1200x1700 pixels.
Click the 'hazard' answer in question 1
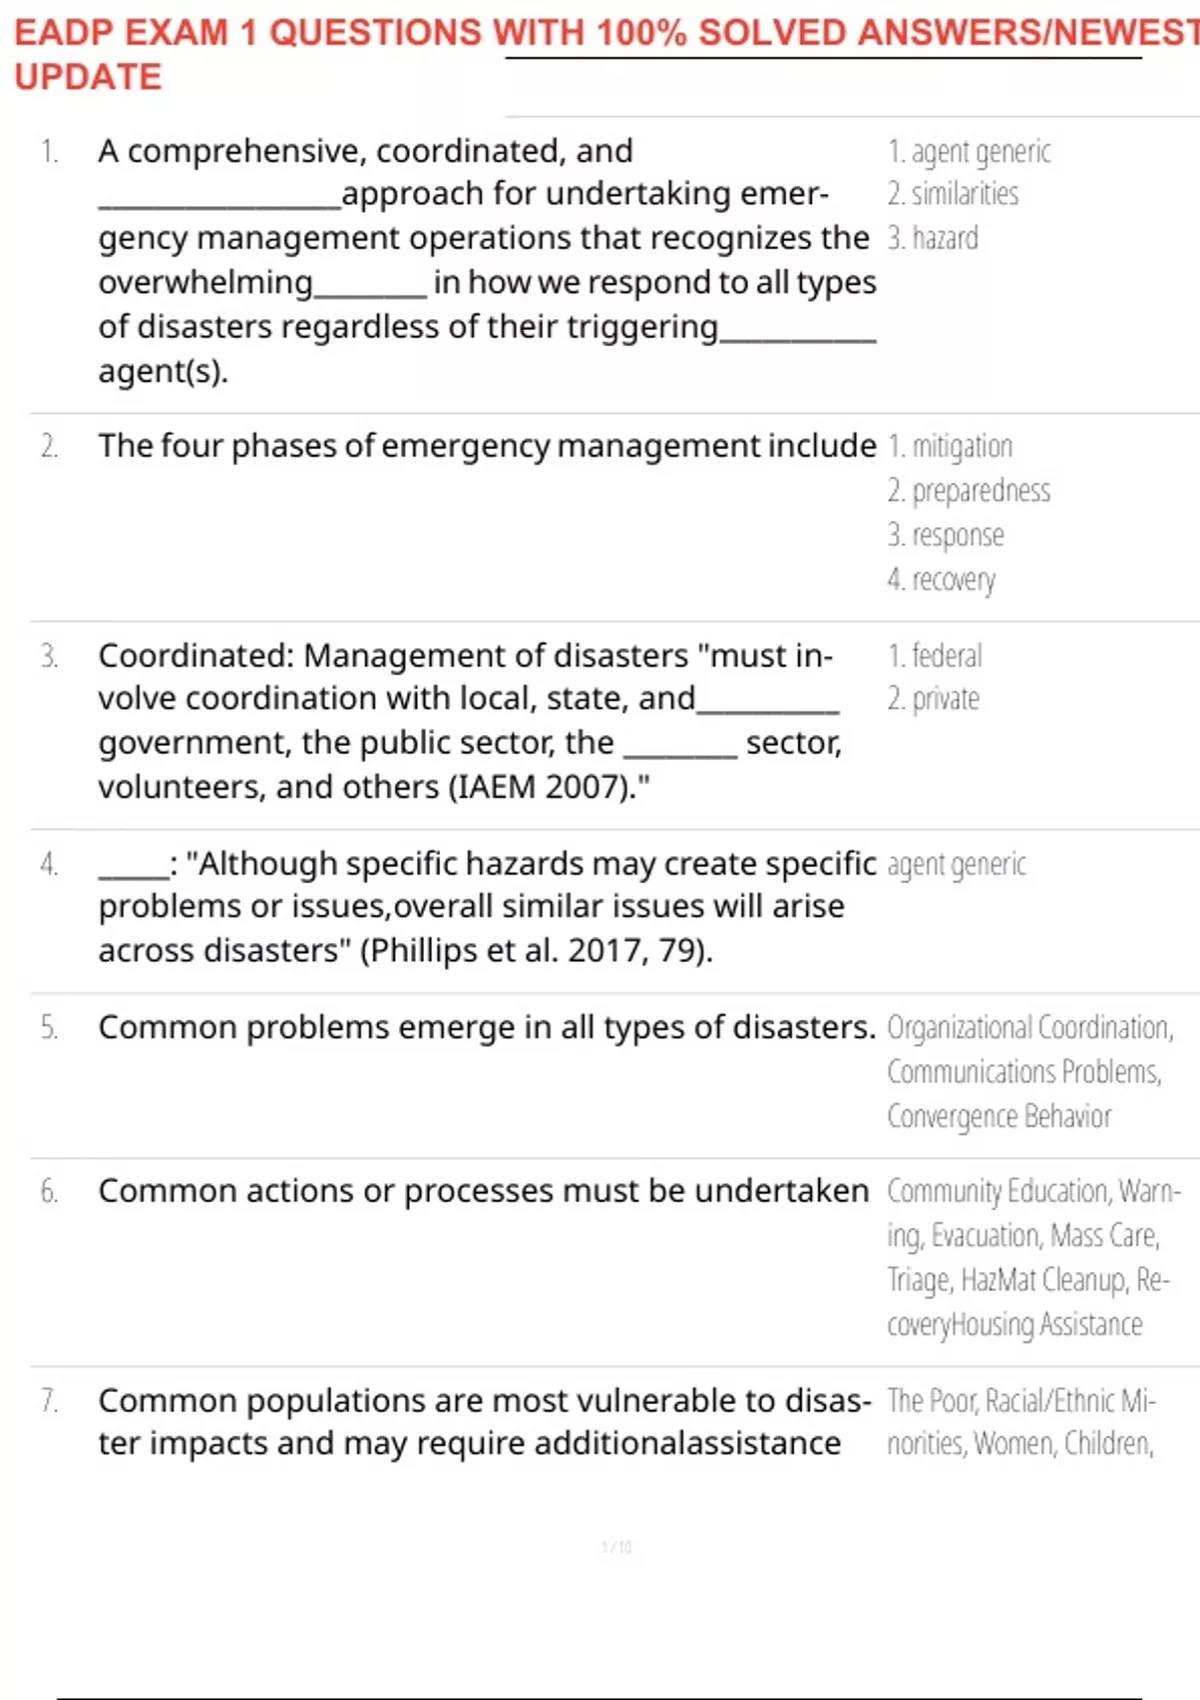[933, 238]
